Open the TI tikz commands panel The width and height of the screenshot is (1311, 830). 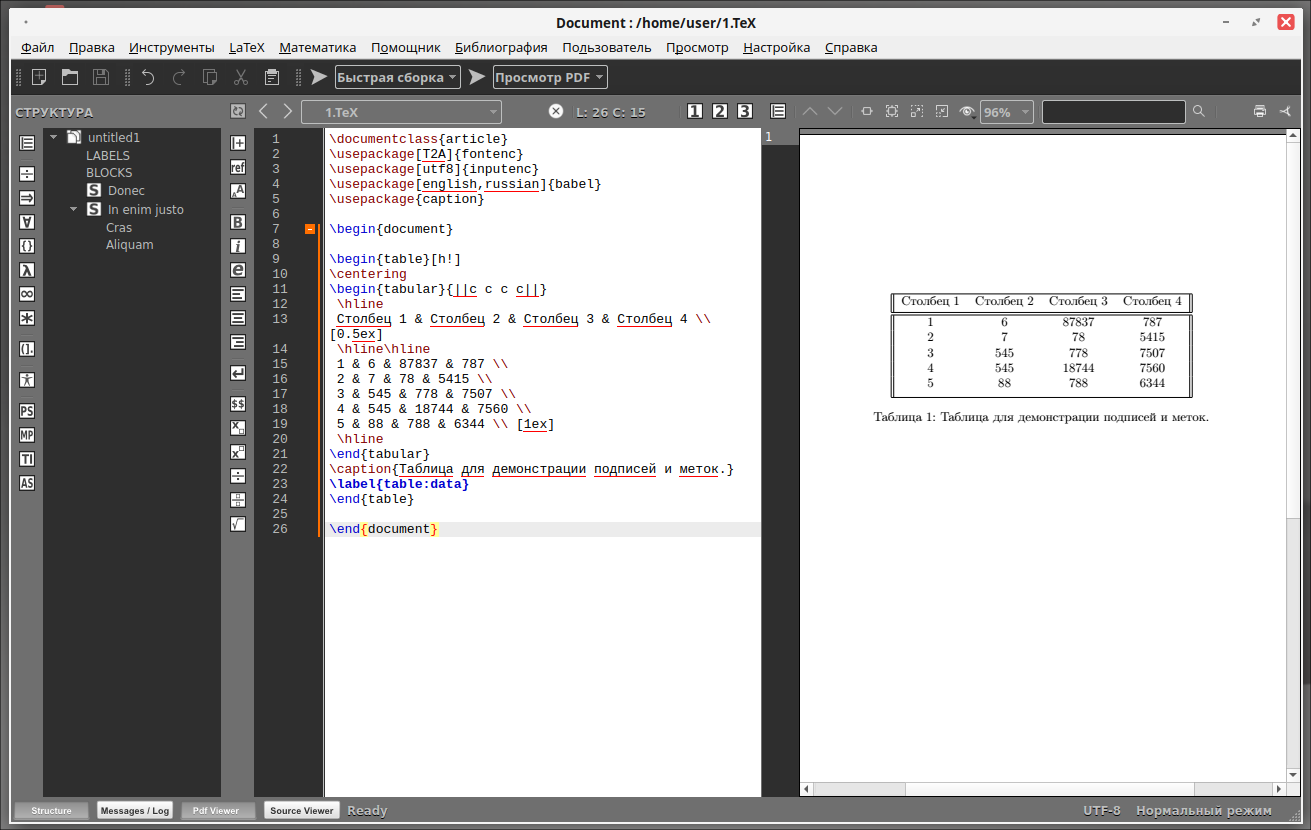28,459
